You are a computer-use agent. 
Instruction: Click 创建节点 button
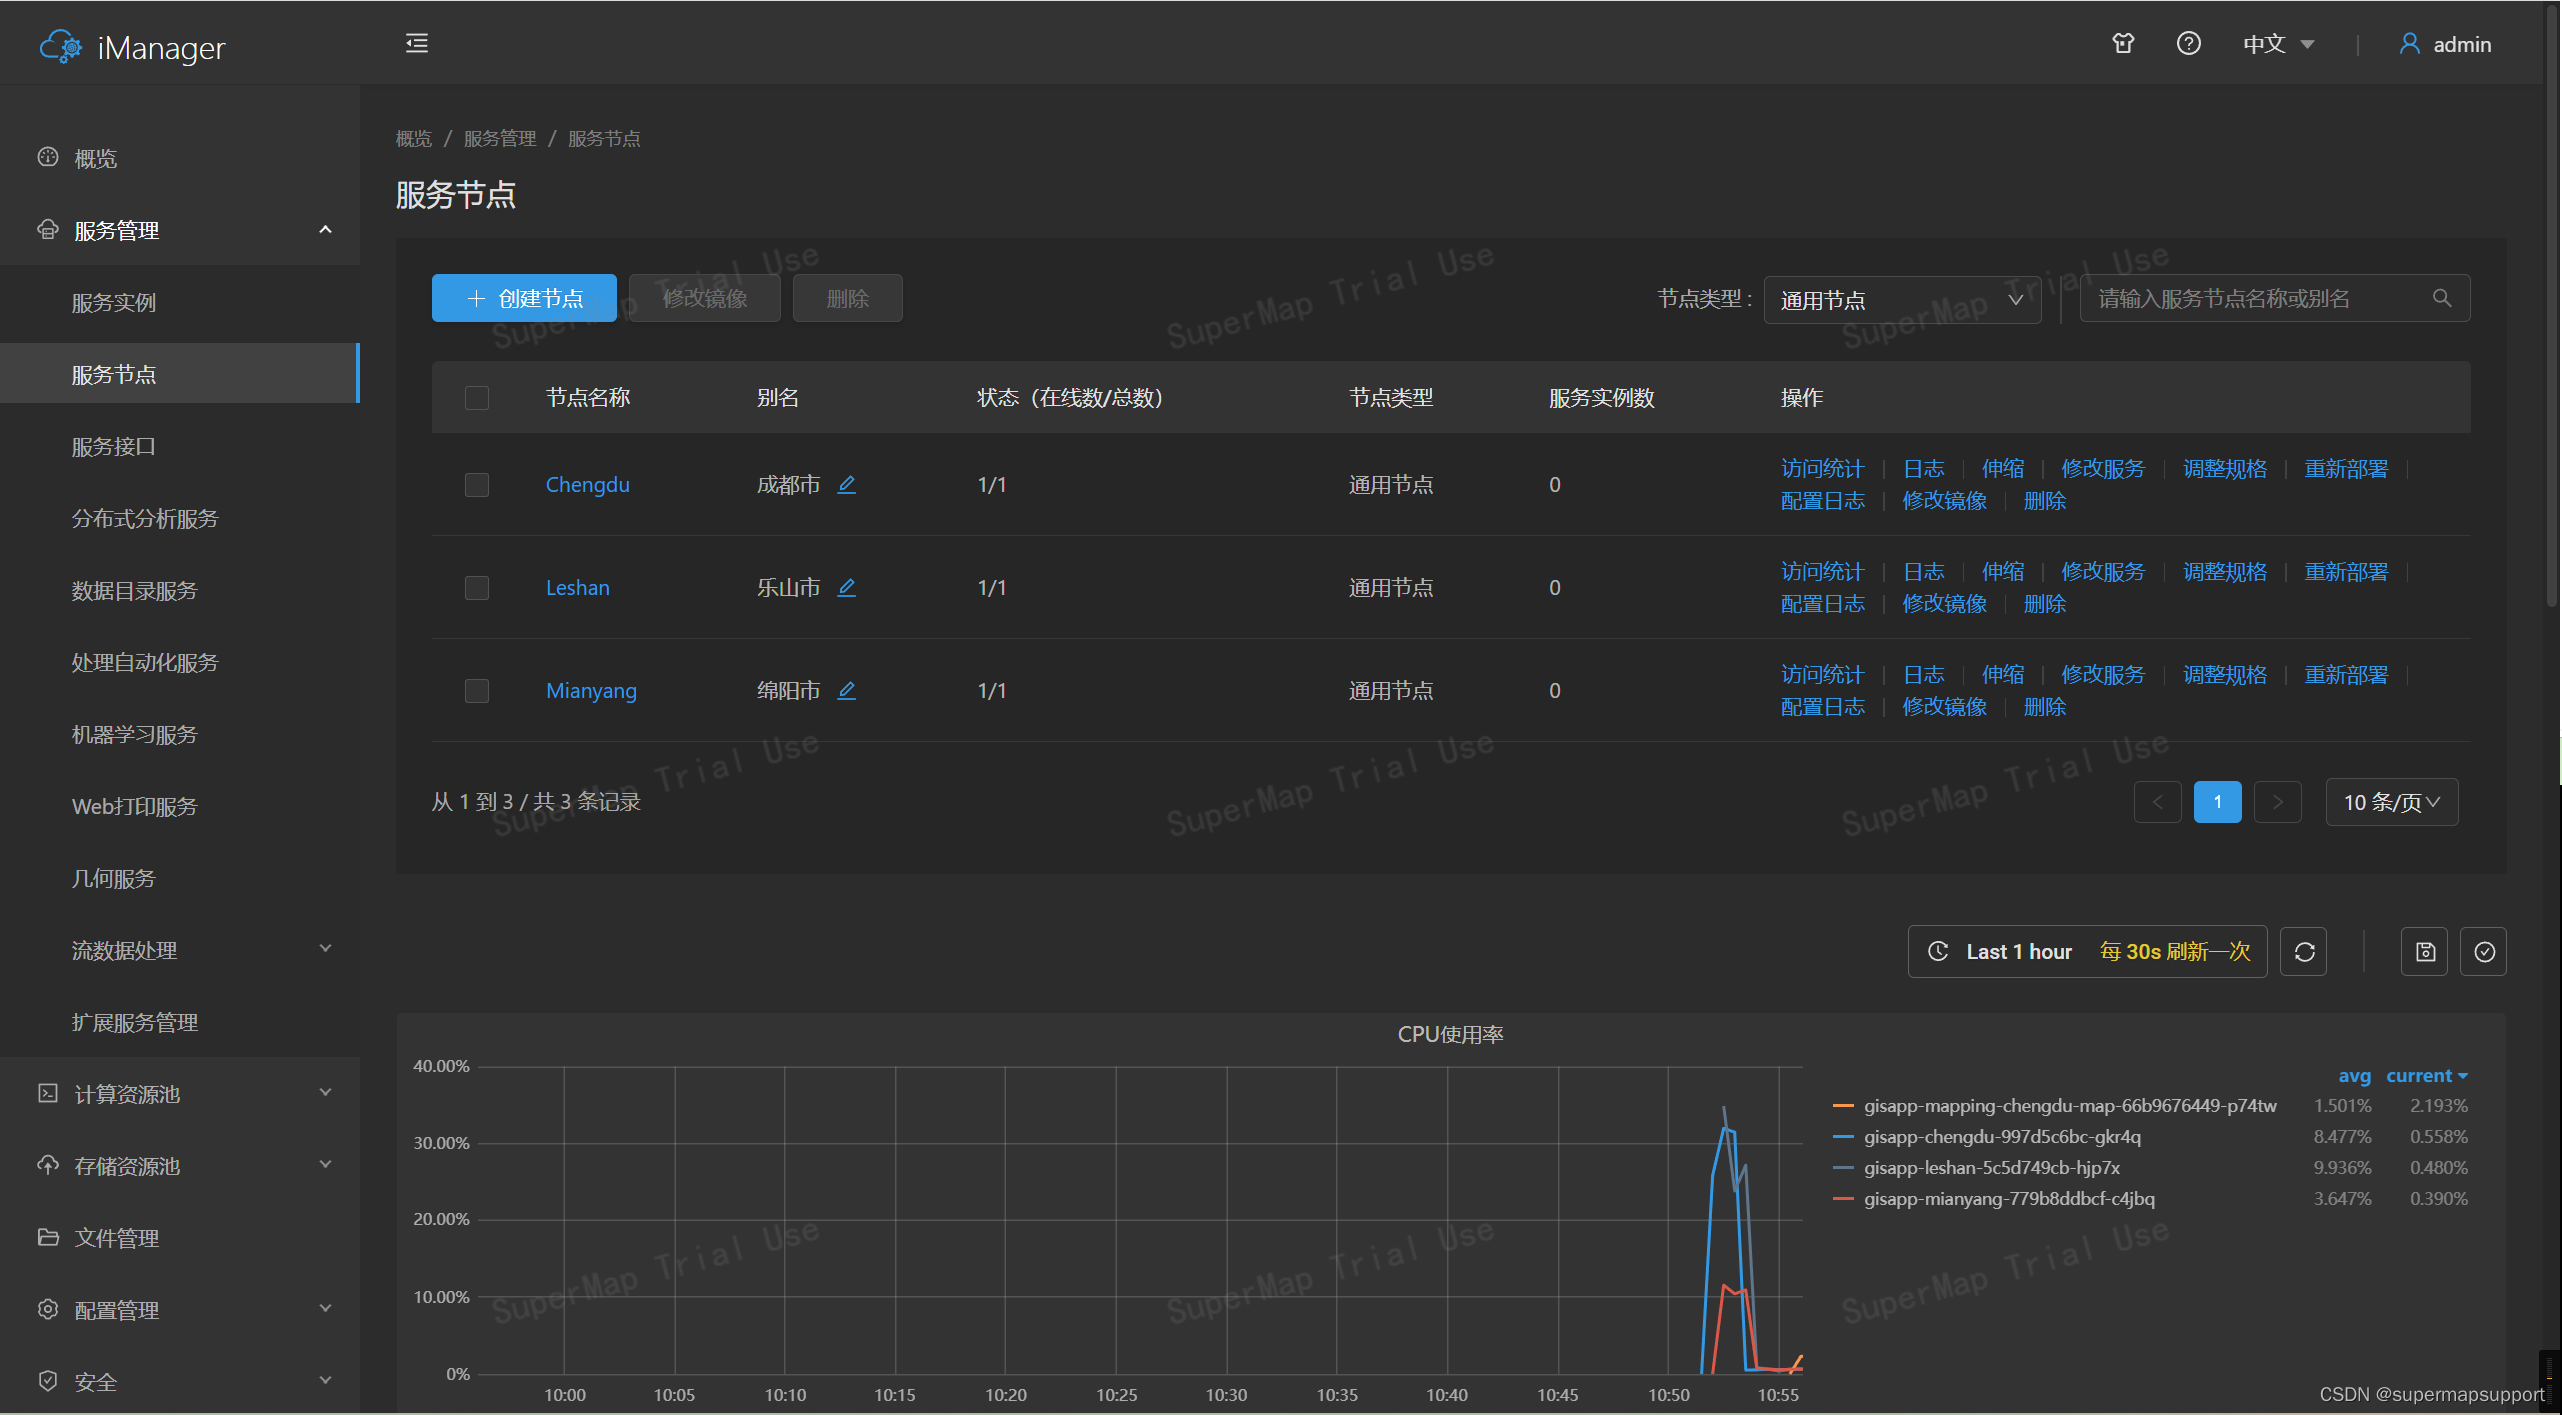pos(524,298)
